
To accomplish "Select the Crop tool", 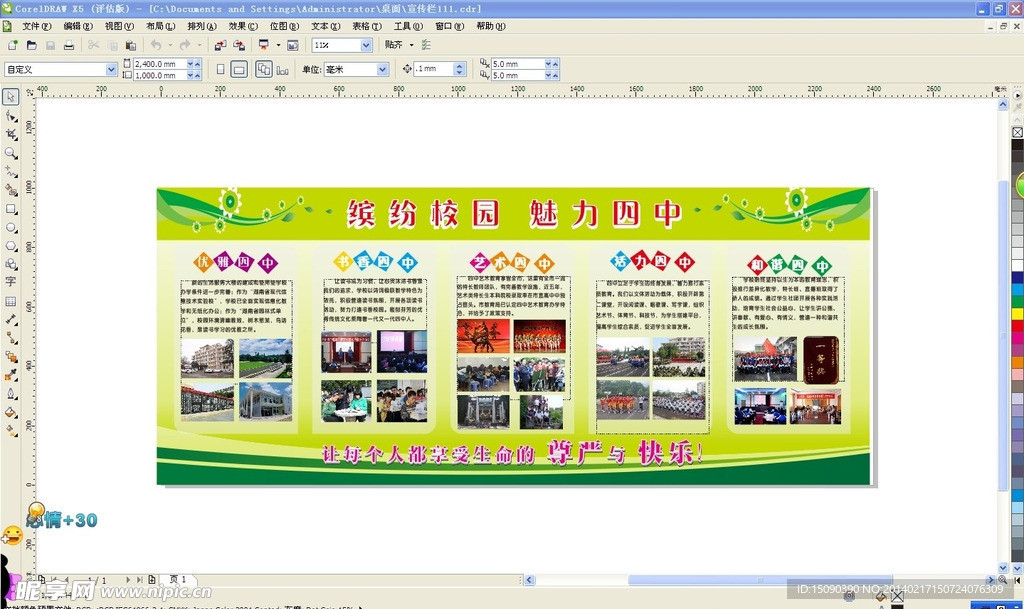I will coord(10,134).
